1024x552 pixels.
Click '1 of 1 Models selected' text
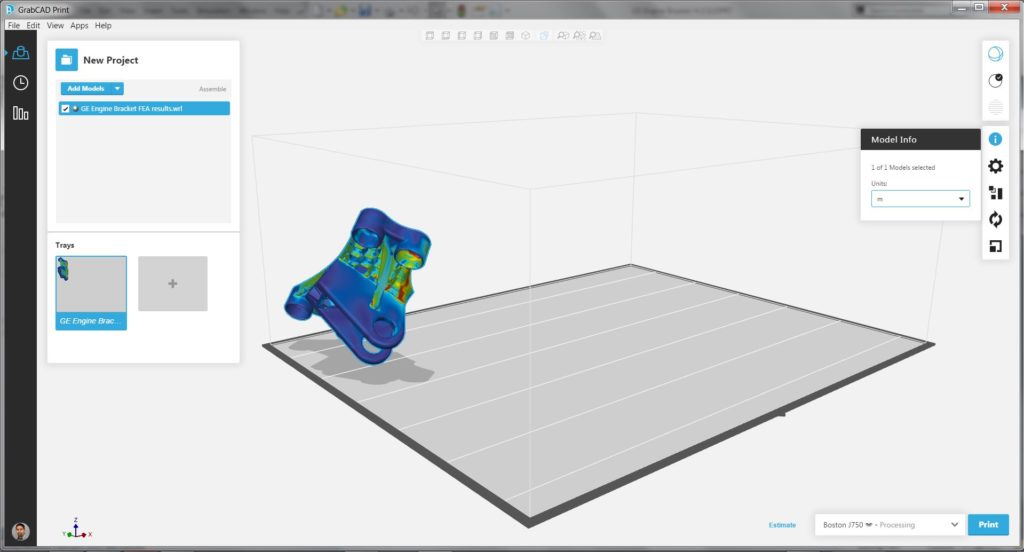point(903,168)
